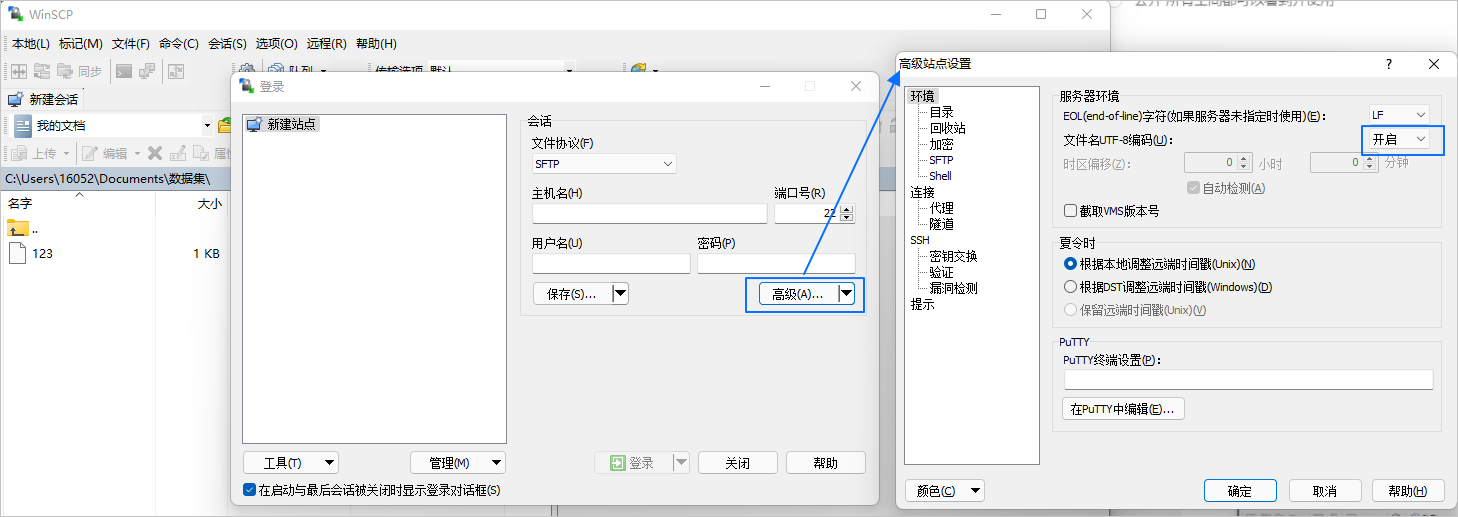Click the refresh toolbar icon beside PuTTY icon
This screenshot has height=517, width=1458.
[x=176, y=71]
